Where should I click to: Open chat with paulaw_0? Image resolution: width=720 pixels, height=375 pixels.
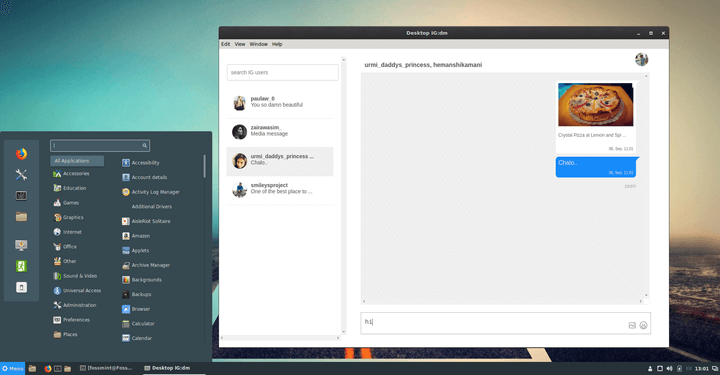[280, 103]
